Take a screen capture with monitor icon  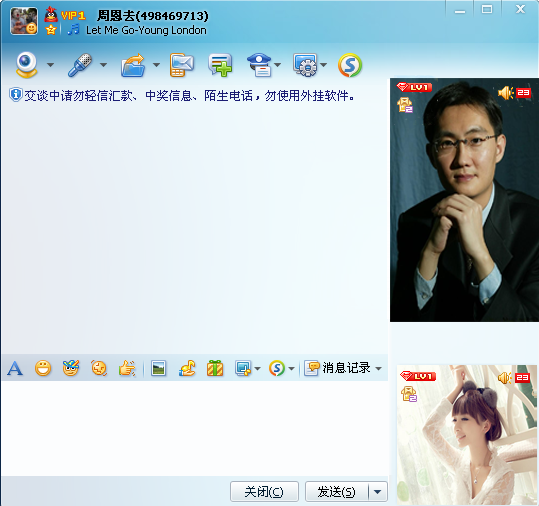[x=243, y=368]
